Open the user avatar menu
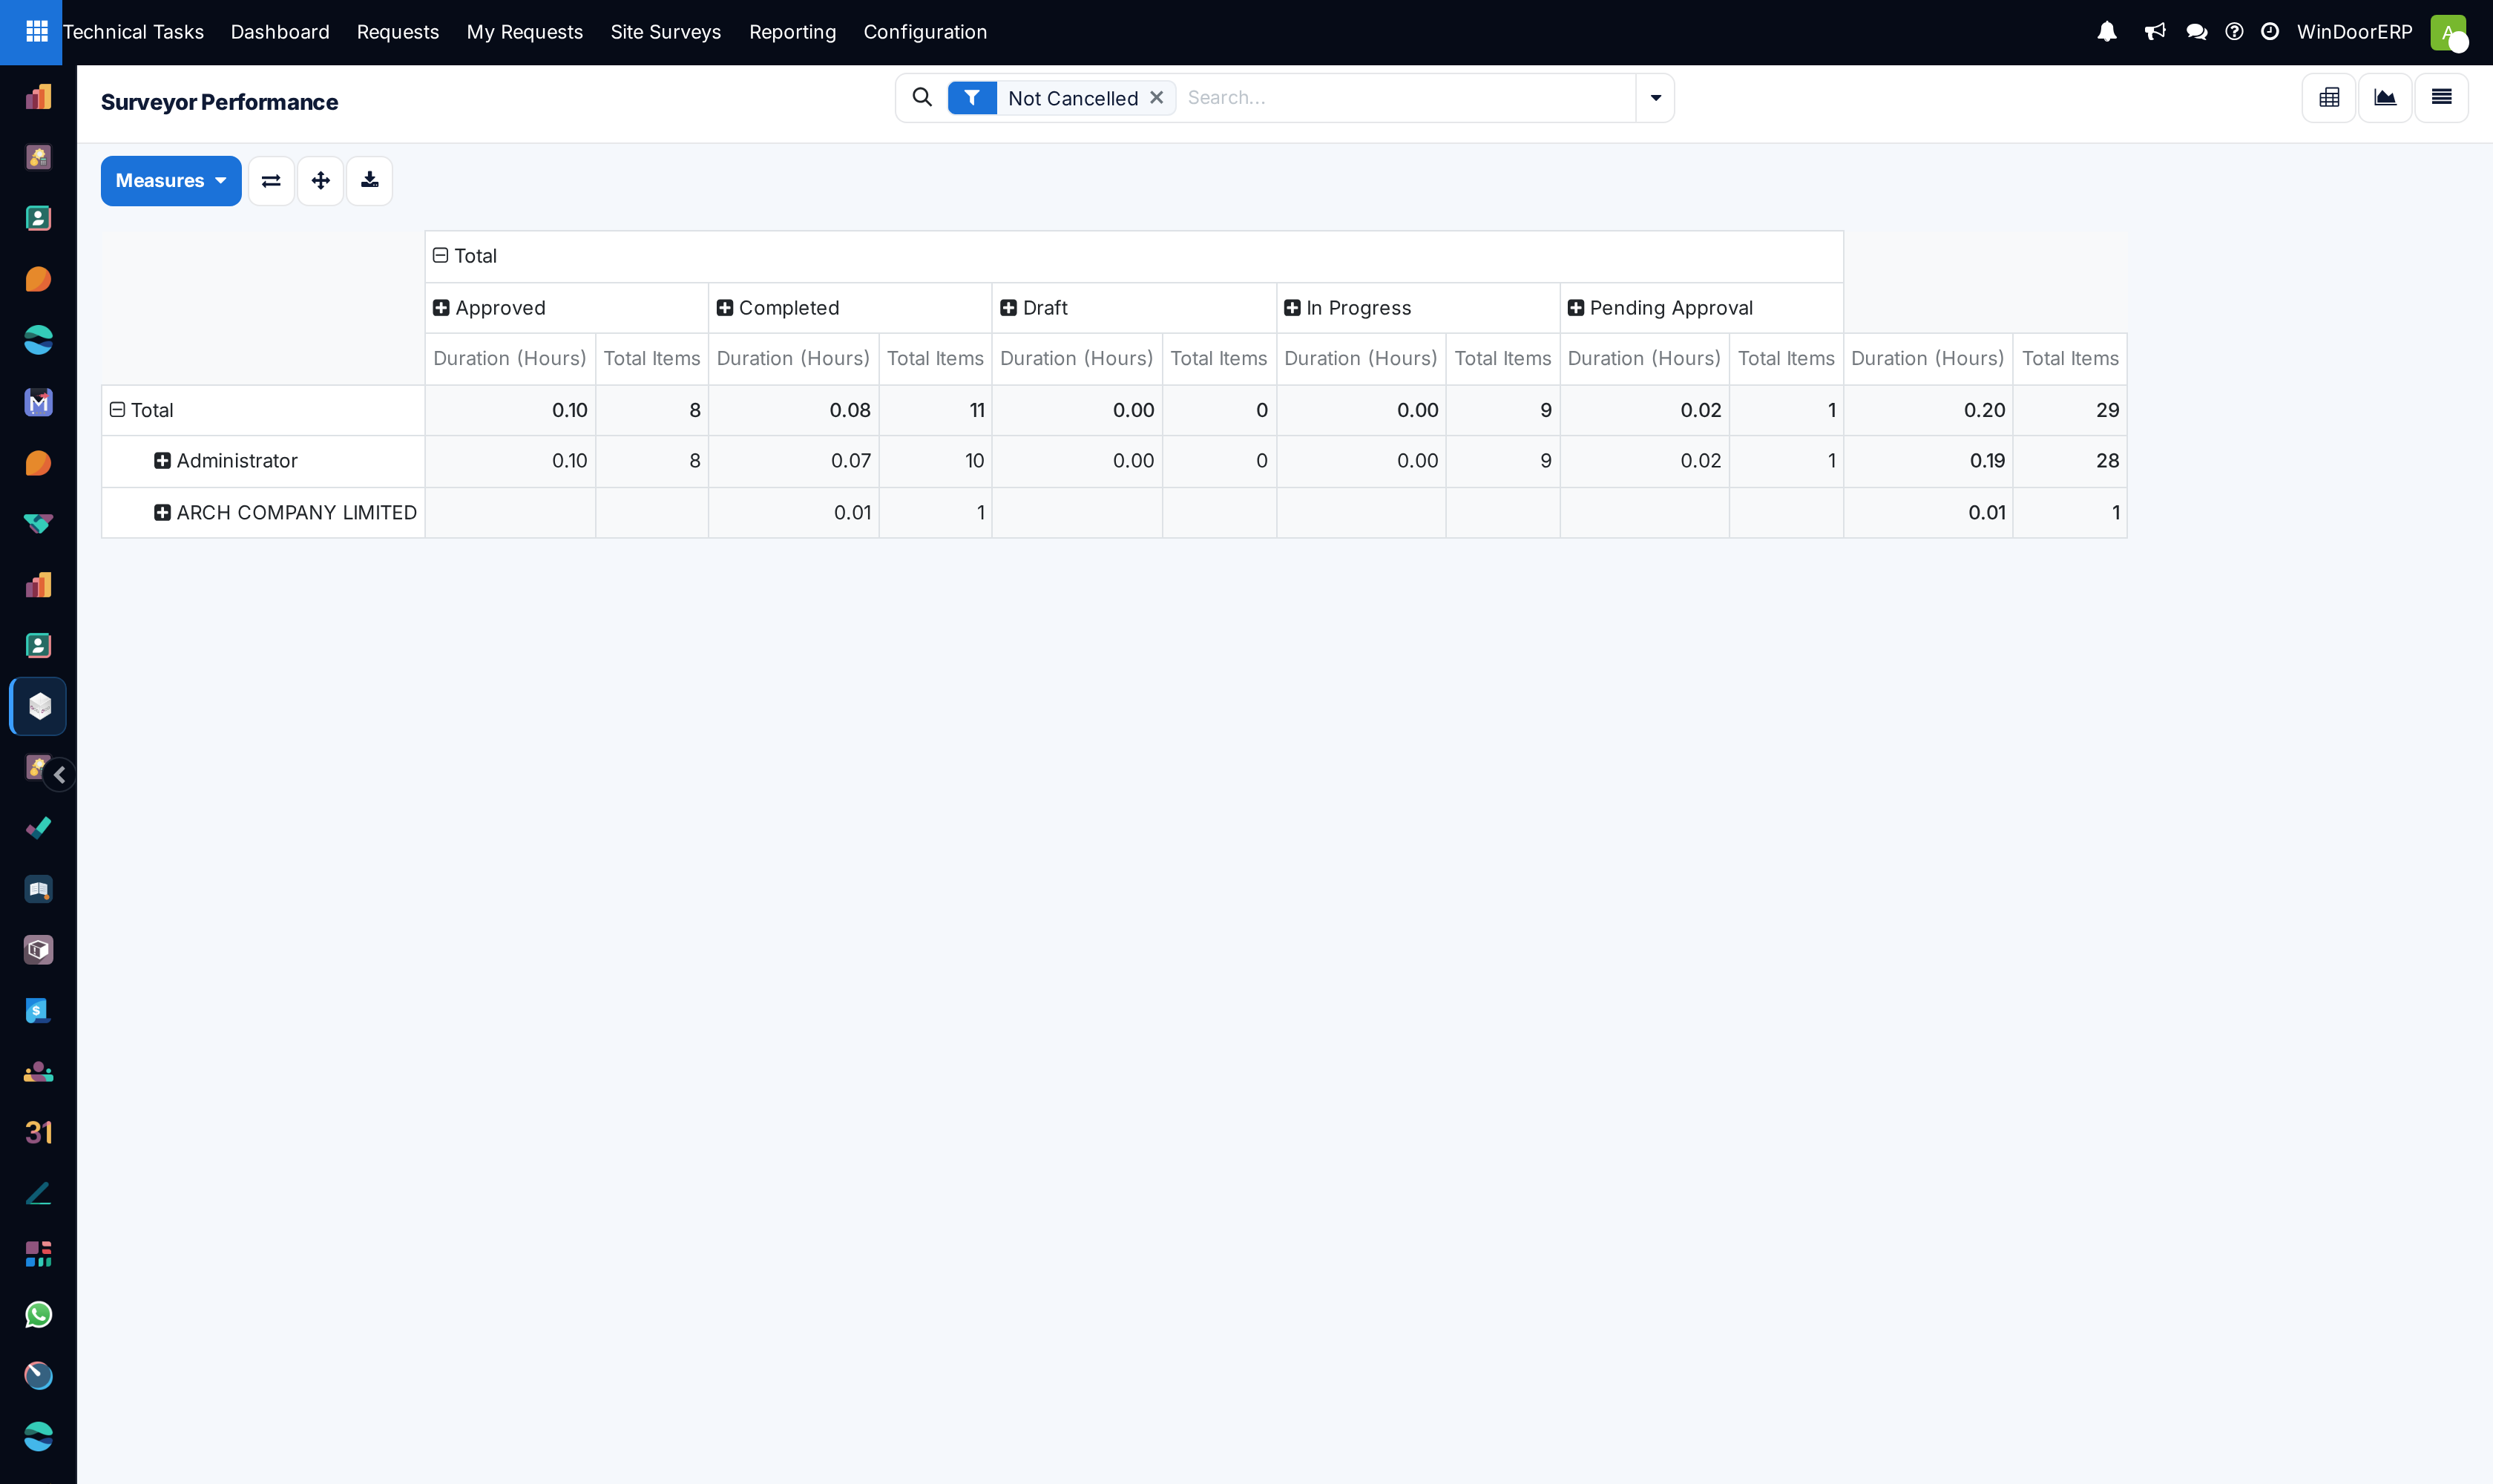 click(2448, 32)
